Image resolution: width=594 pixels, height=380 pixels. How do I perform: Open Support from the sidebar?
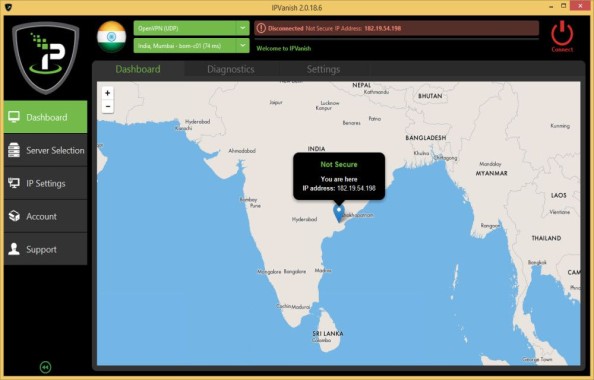point(45,249)
